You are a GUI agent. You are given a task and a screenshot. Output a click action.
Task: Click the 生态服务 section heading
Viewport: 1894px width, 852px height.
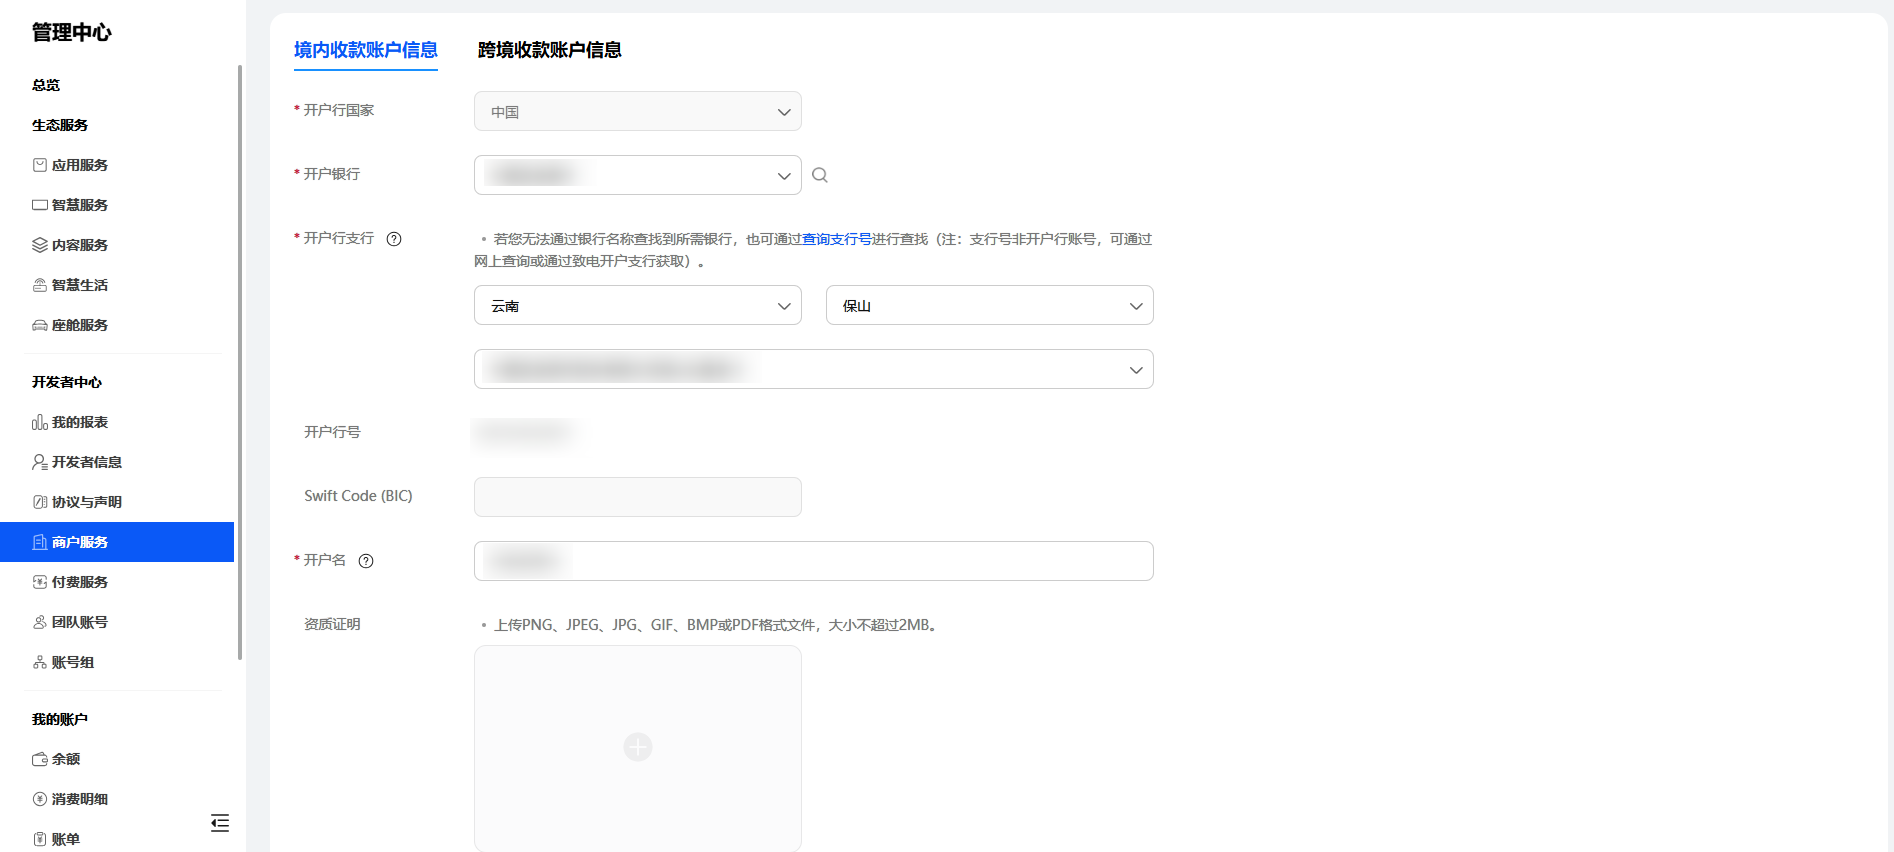[60, 125]
